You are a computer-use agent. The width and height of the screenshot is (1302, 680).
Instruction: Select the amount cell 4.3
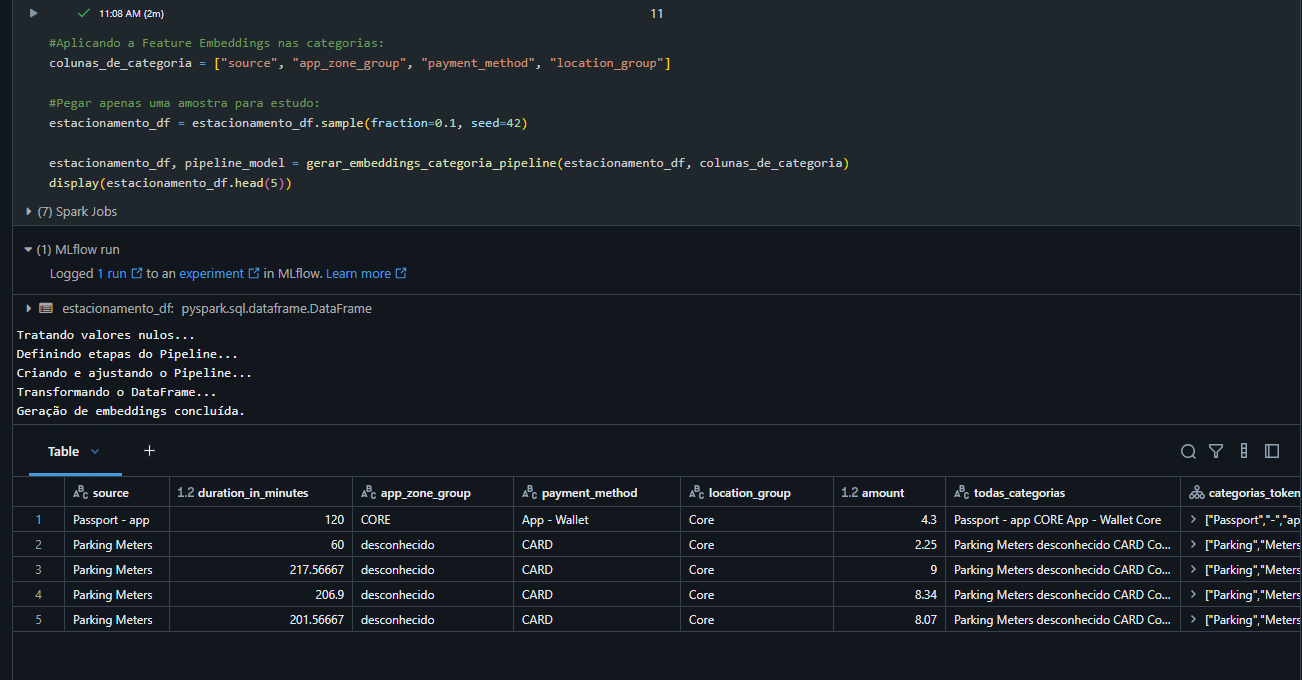889,520
